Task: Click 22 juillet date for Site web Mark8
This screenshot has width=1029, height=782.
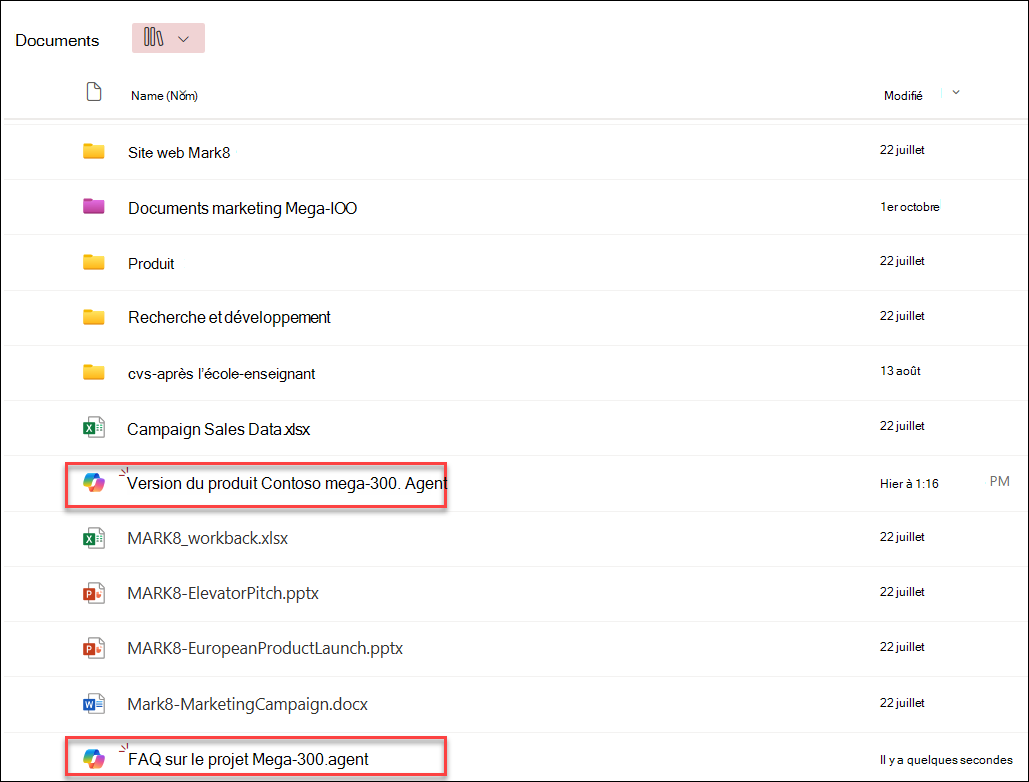Action: click(902, 150)
